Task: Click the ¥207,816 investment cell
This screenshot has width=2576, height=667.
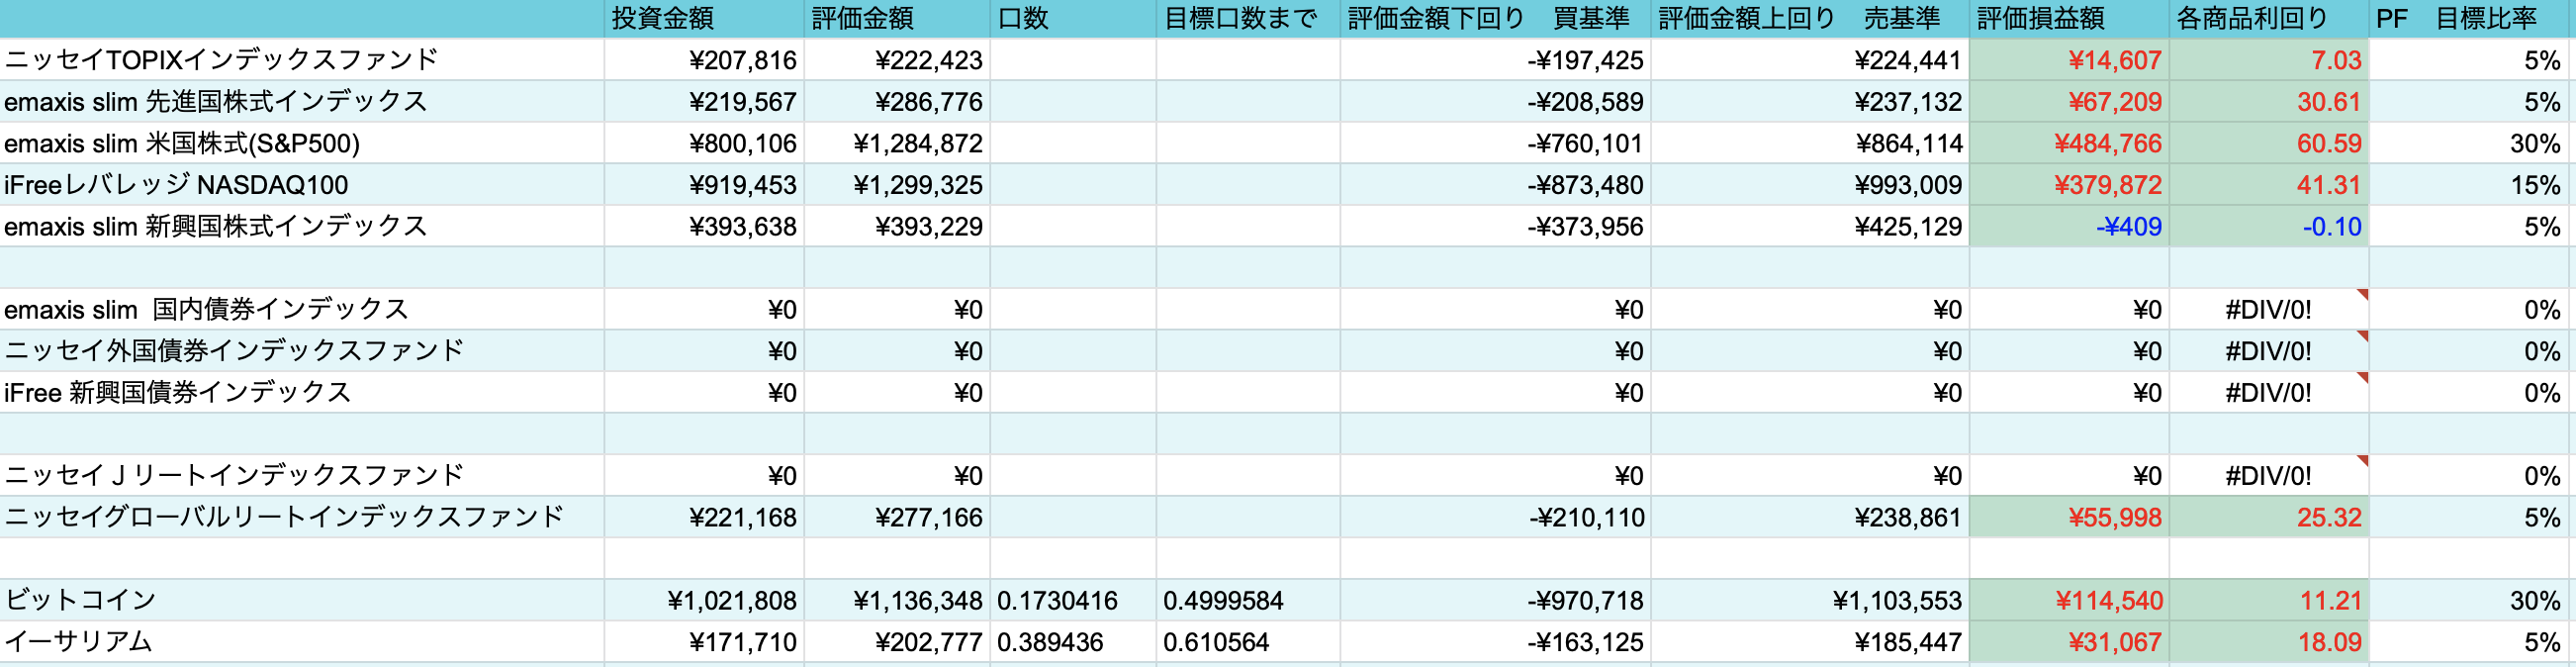Action: click(x=704, y=60)
